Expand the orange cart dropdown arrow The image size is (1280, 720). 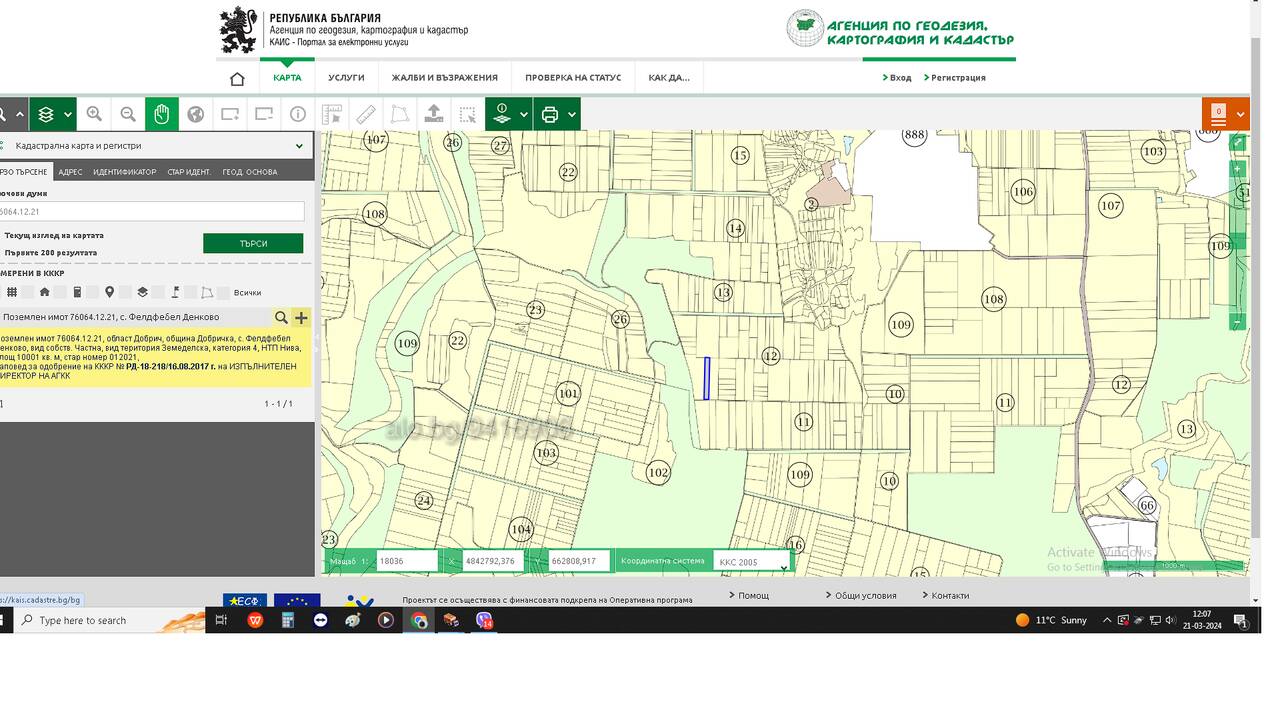coord(1241,113)
